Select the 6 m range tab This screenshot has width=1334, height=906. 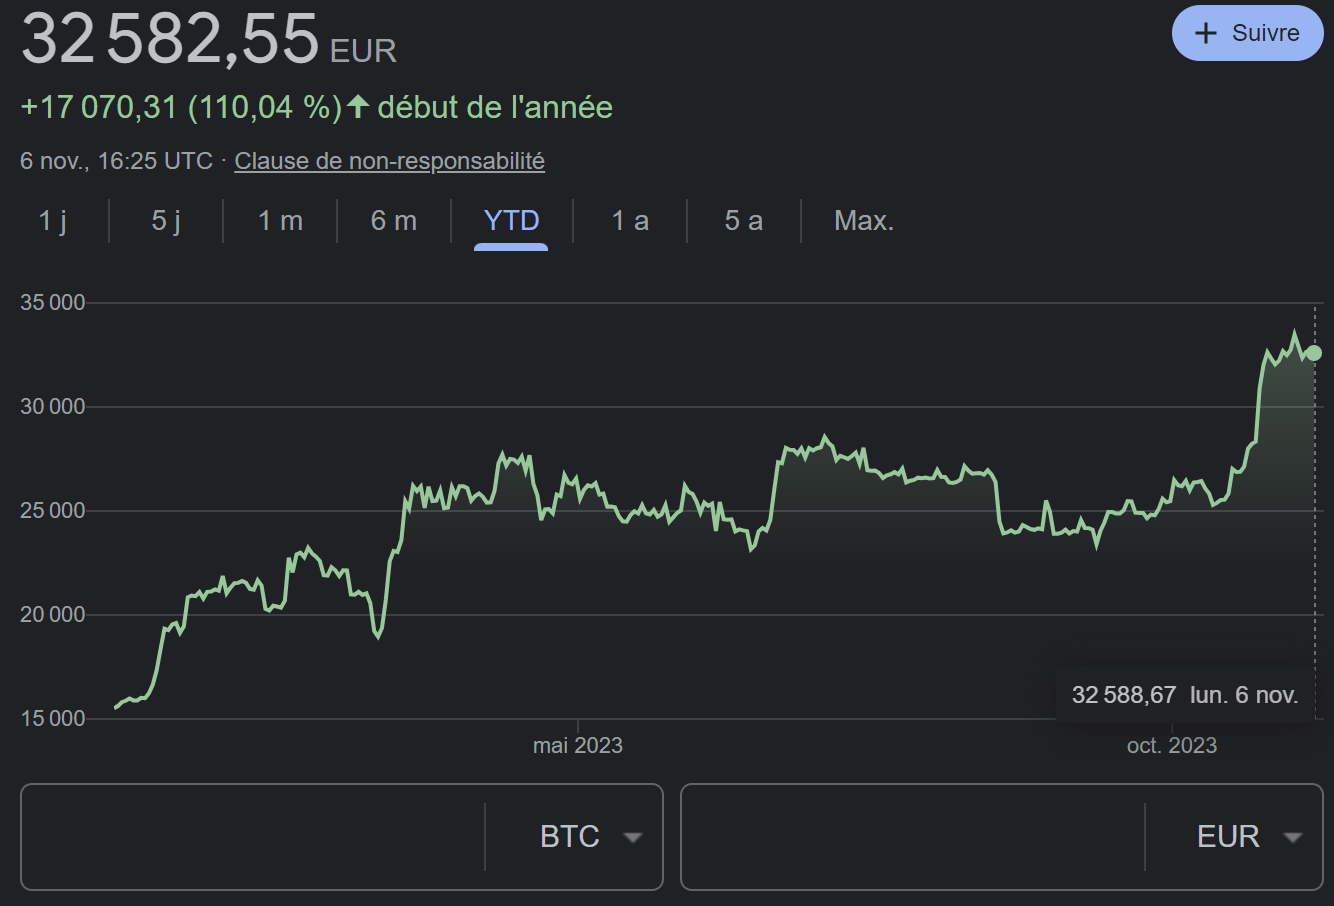coord(394,221)
